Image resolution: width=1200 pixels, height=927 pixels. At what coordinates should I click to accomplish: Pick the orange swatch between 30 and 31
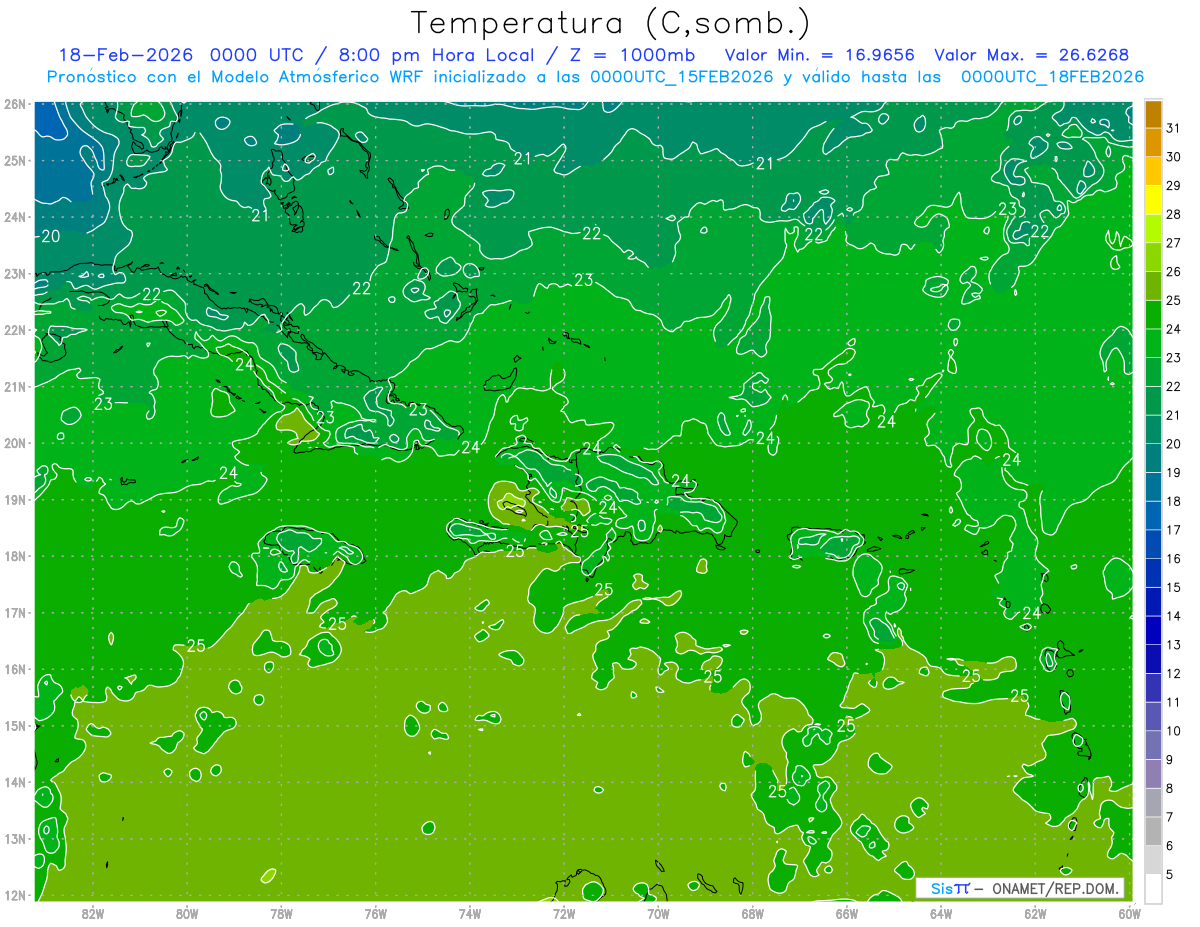click(x=1153, y=143)
